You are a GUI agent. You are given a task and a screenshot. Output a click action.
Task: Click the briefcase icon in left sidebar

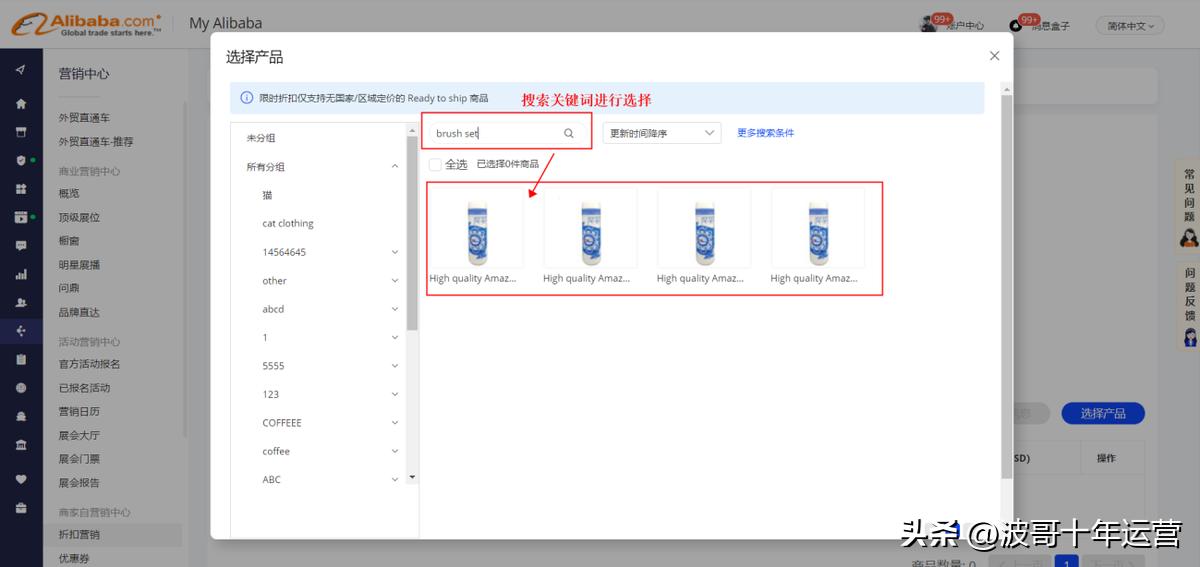tap(21, 508)
